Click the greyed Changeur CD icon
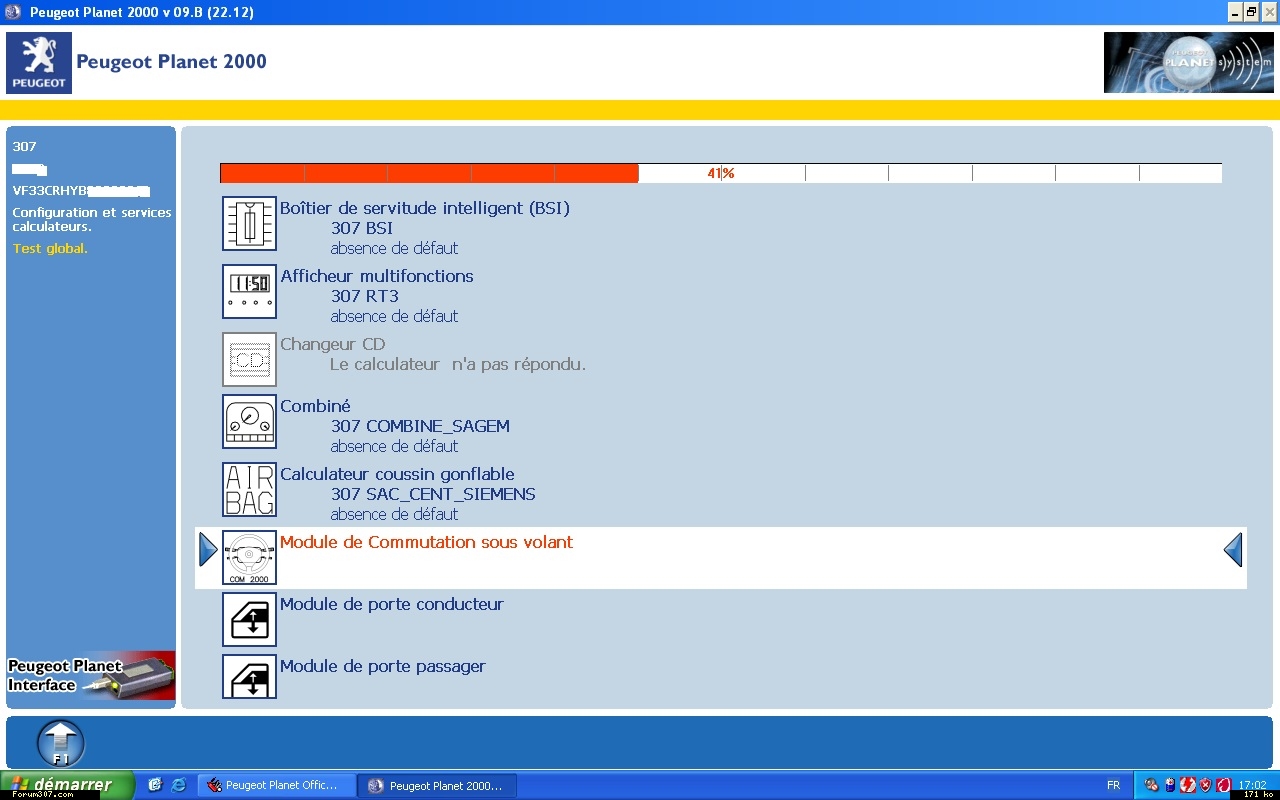Viewport: 1280px width, 800px height. (x=249, y=359)
